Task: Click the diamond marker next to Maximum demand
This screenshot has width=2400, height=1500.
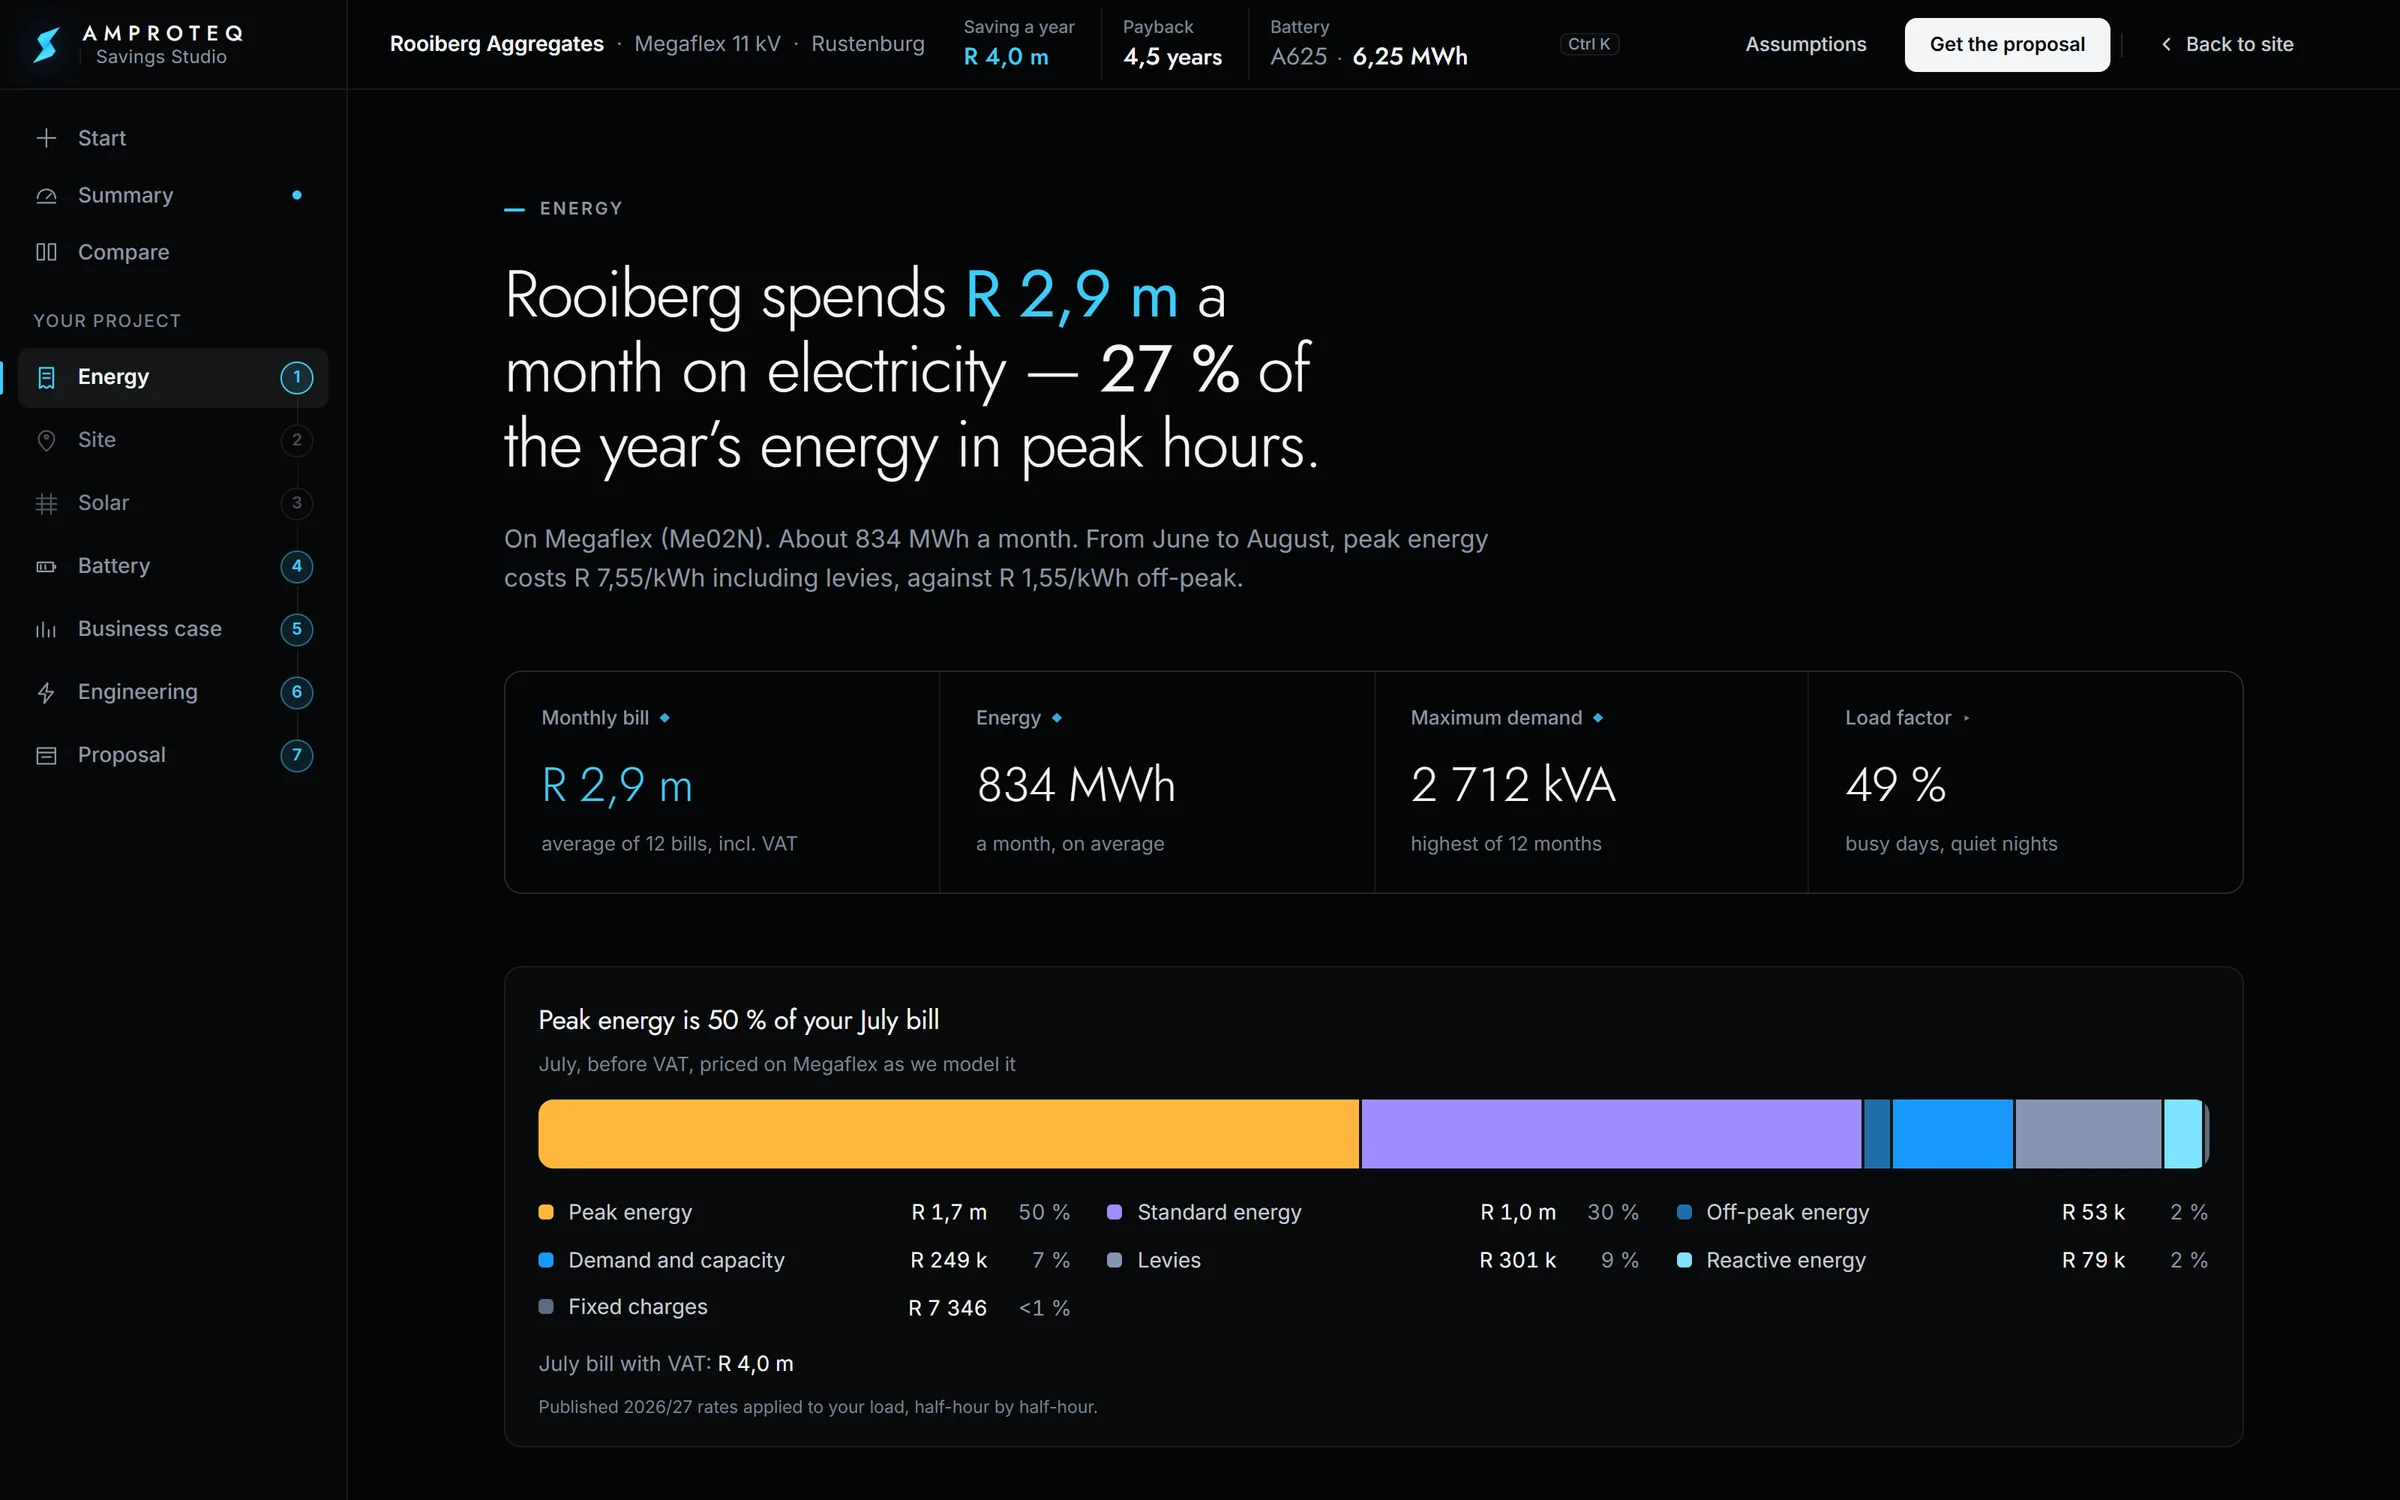Action: (x=1598, y=718)
